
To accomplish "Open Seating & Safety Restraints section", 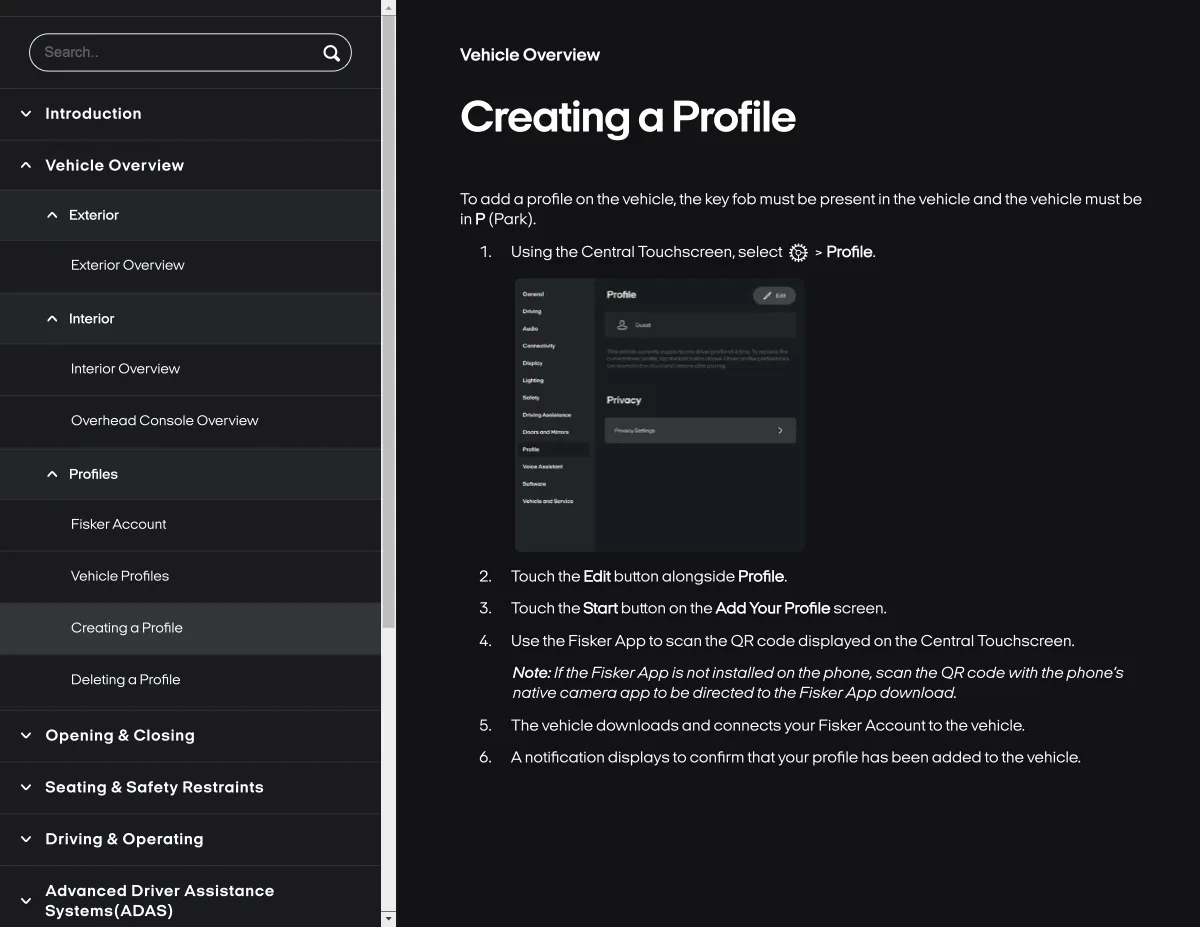I will point(154,787).
